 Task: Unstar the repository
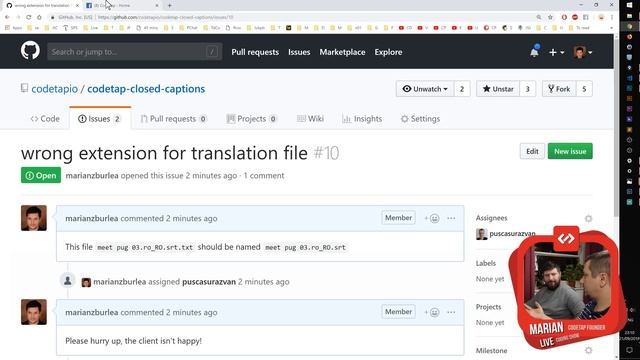[498, 89]
